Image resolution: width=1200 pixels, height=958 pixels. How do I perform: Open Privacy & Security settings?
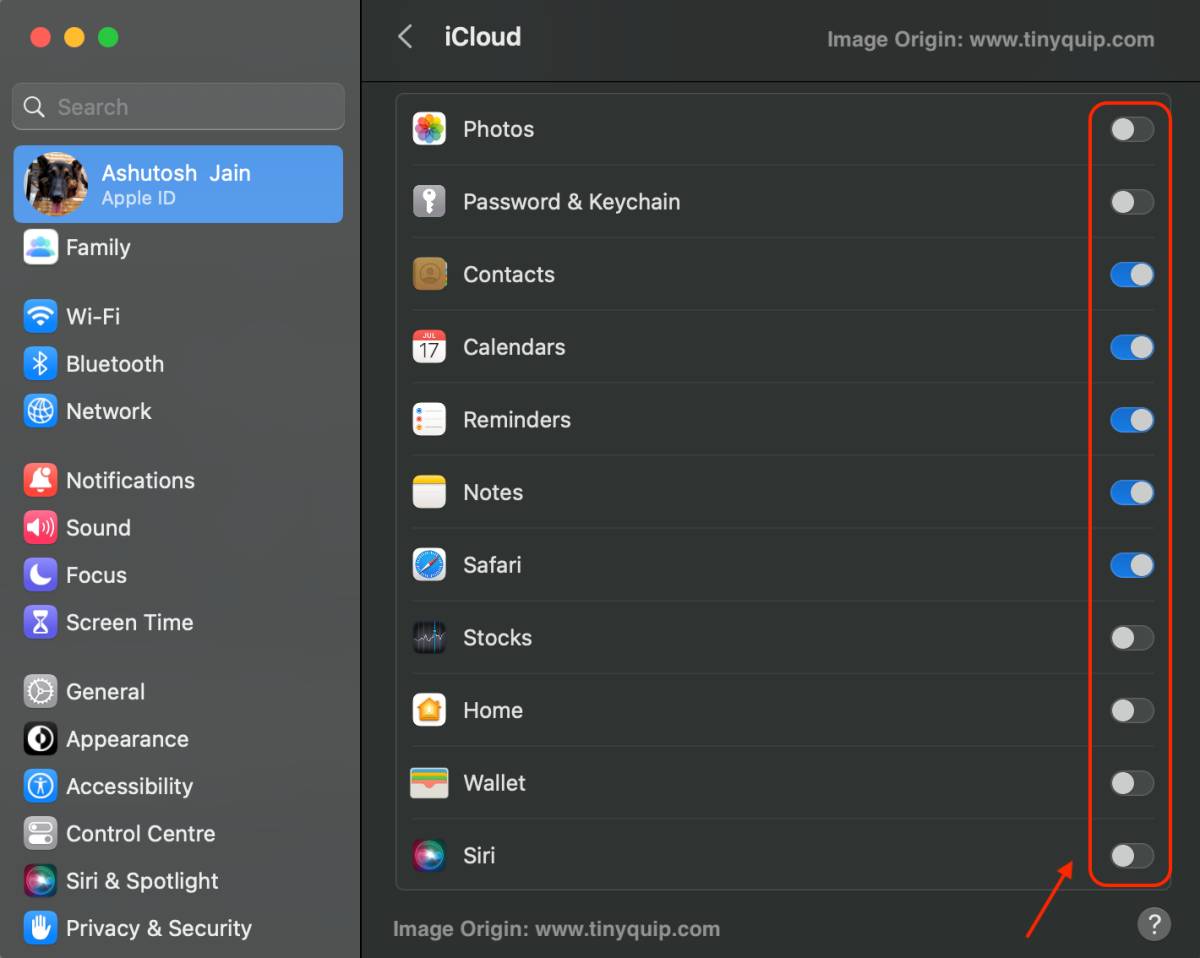coord(158,928)
